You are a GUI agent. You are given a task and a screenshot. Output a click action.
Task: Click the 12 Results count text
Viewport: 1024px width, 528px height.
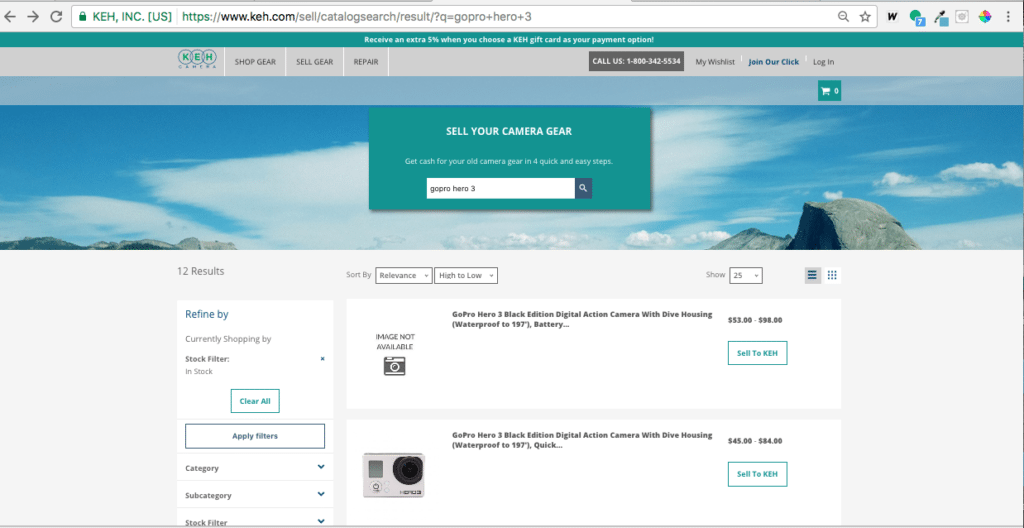200,271
